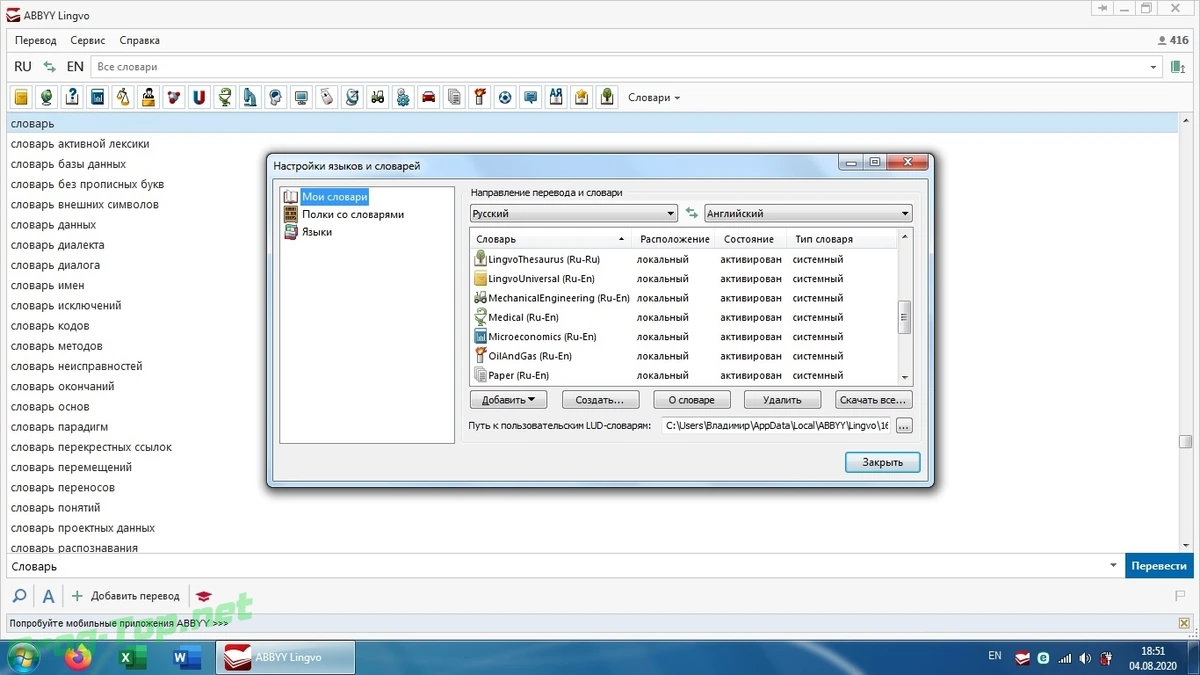Open the Справка menu
The width and height of the screenshot is (1200, 675).
(139, 41)
